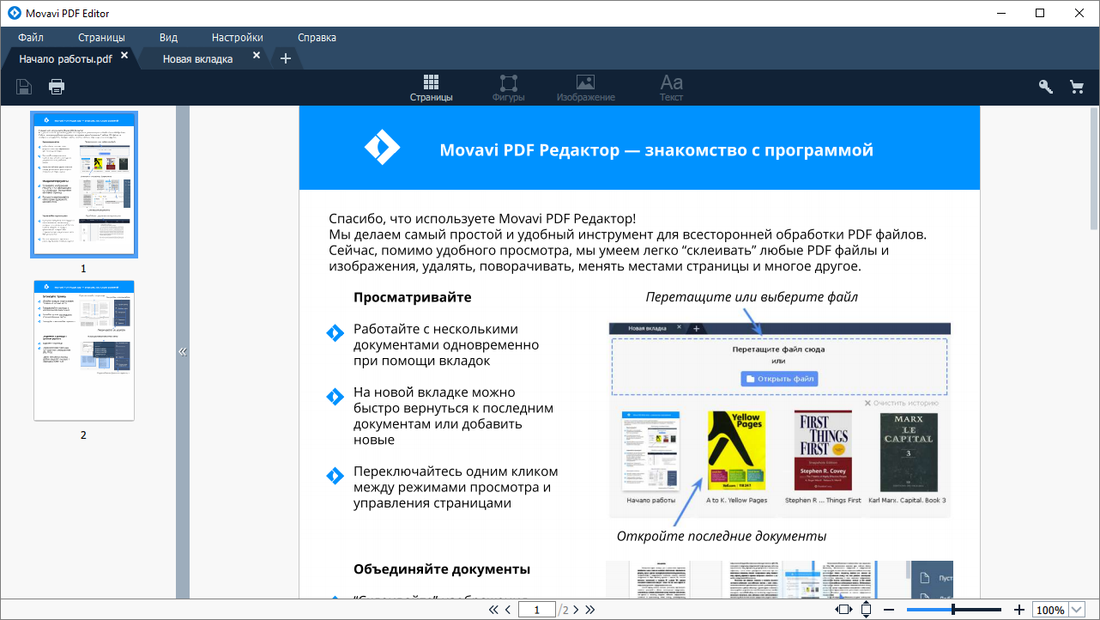Image resolution: width=1100 pixels, height=620 pixels.
Task: Go to the next page
Action: pyautogui.click(x=576, y=609)
